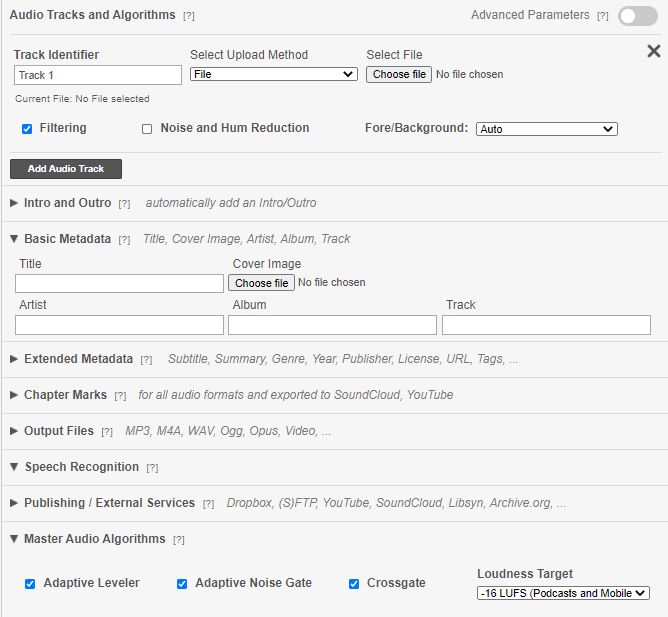The image size is (668, 617).
Task: Open help for Master Audio Algorithms
Action: [x=178, y=540]
